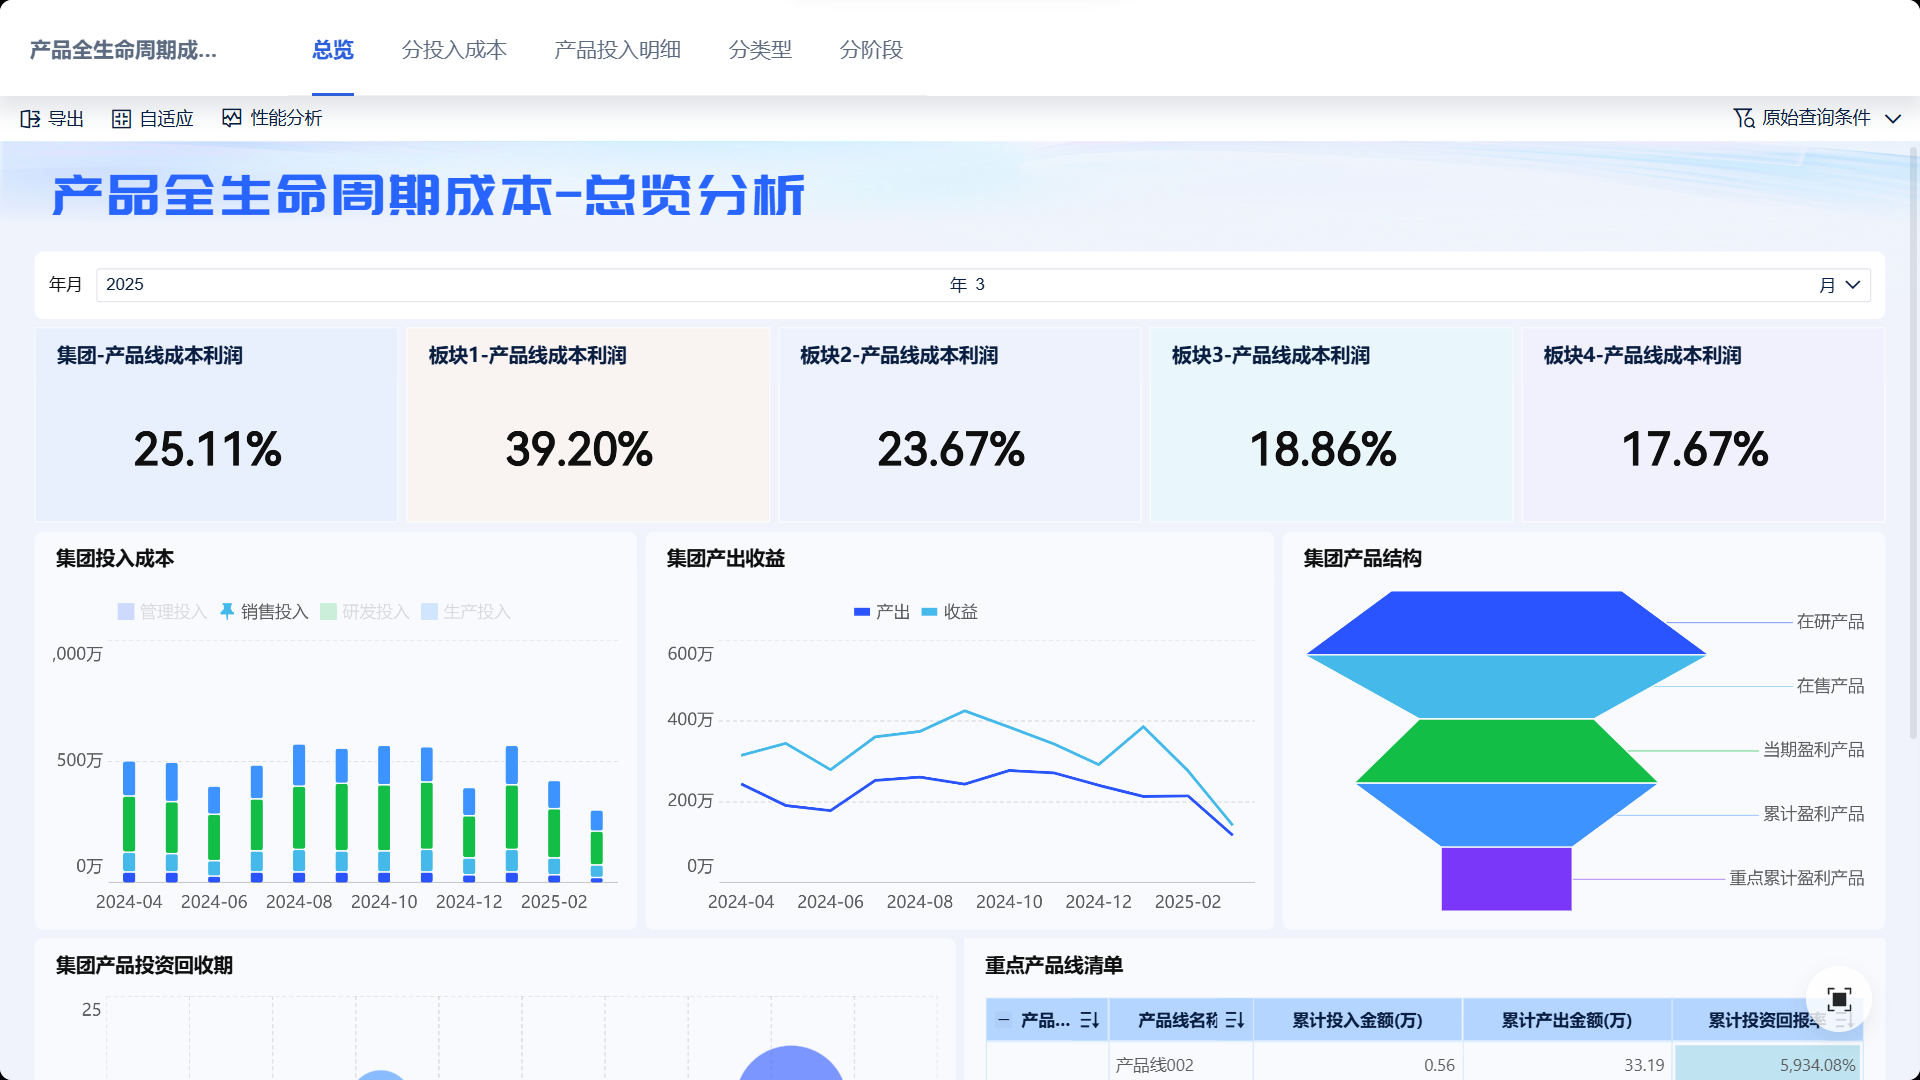Click the 自适应 fit-to-screen icon
The image size is (1920, 1080).
click(121, 119)
